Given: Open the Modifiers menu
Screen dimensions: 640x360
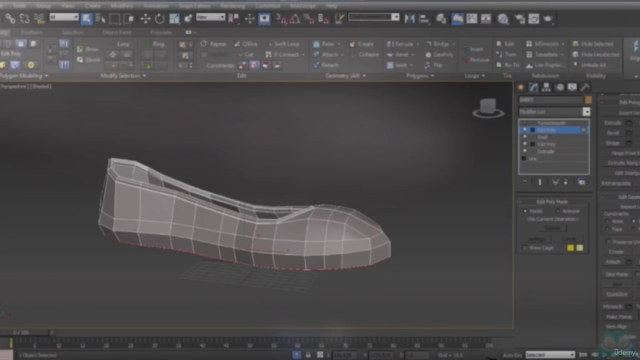Looking at the screenshot, I should [122, 6].
